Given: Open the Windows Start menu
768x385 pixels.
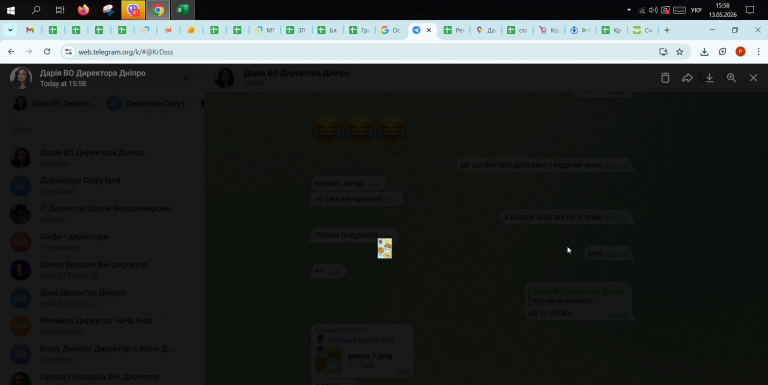Looking at the screenshot, I should tap(10, 10).
